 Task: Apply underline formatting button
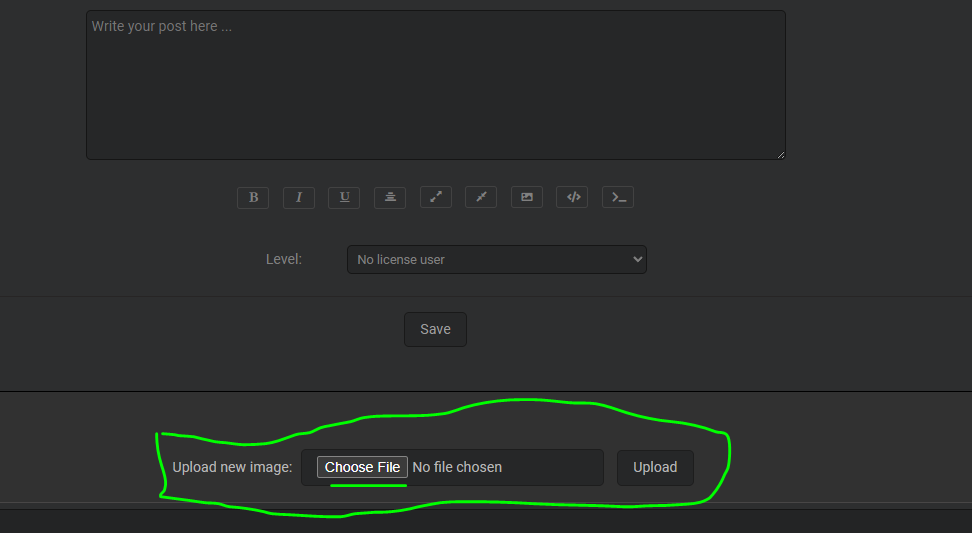344,197
